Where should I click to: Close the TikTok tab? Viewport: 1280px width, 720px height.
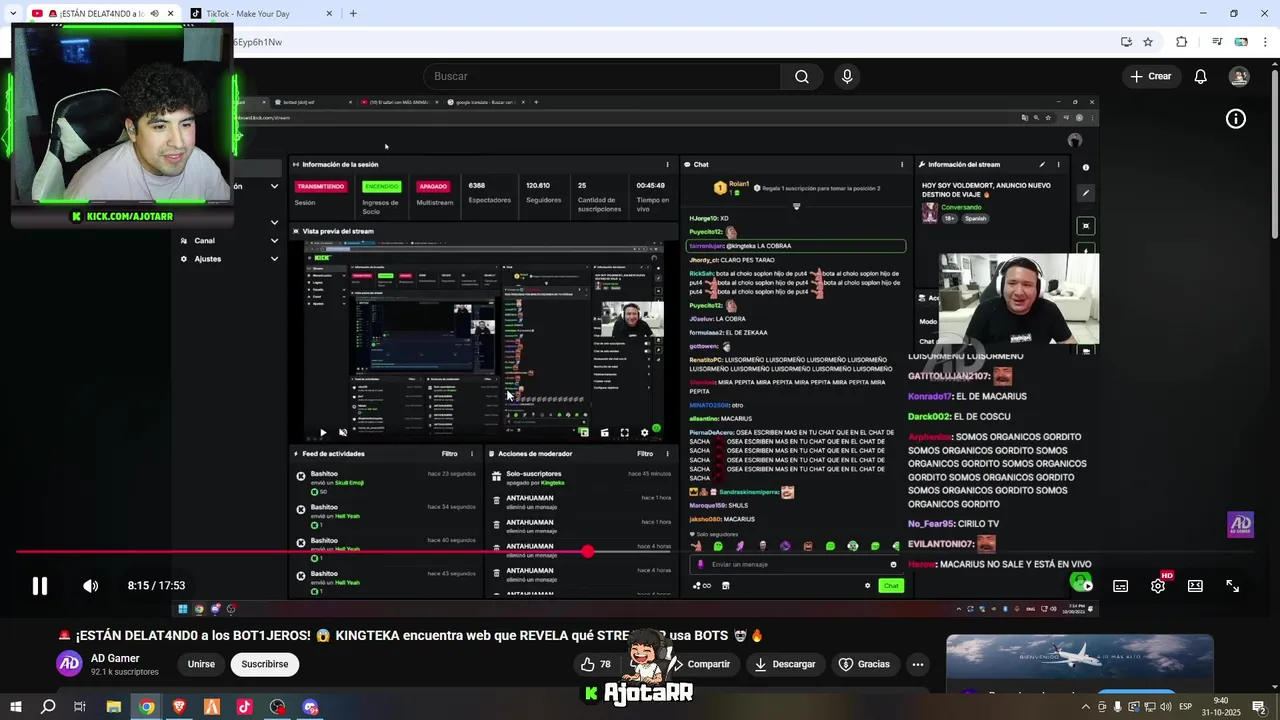tap(330, 14)
